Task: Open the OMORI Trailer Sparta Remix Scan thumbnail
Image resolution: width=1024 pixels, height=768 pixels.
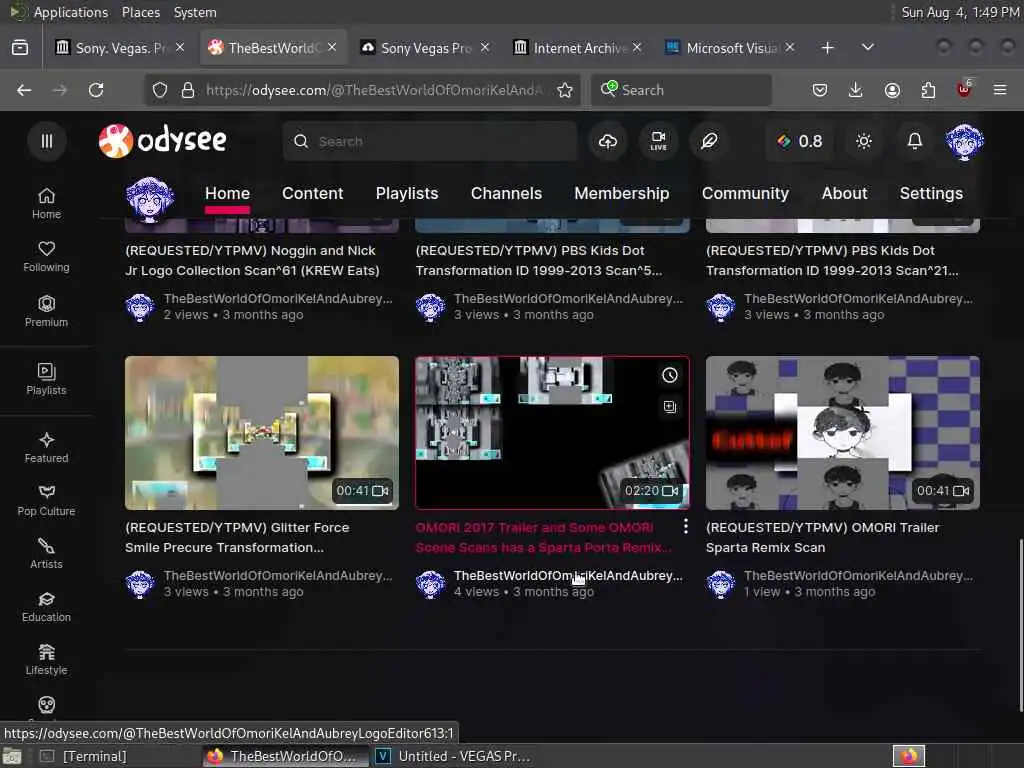Action: point(842,432)
